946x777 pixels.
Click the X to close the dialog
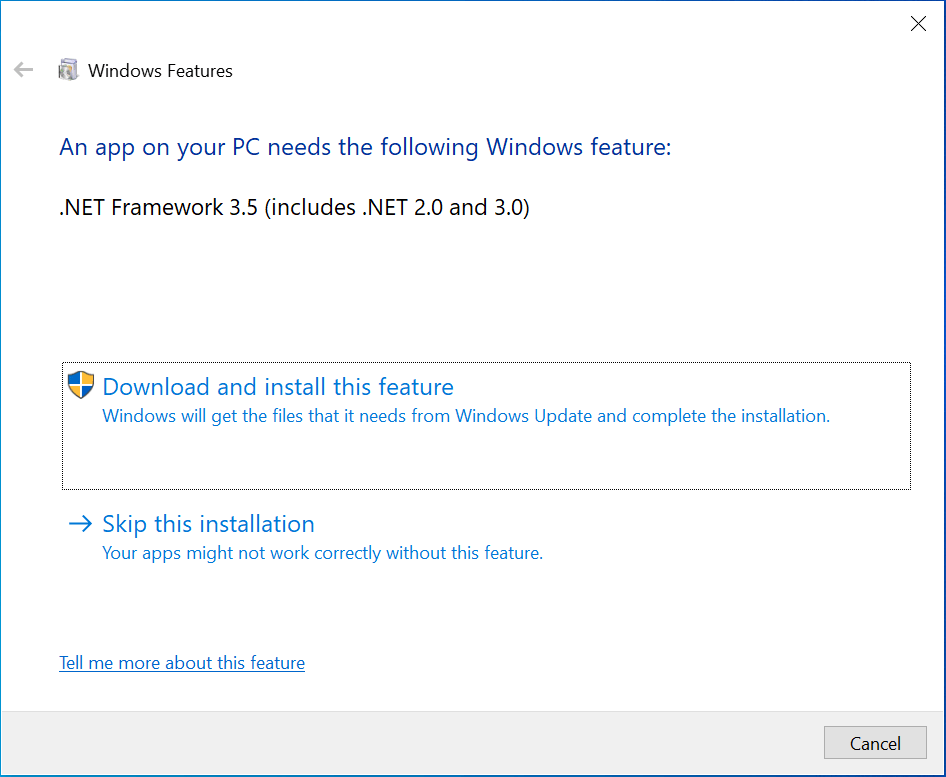point(918,23)
